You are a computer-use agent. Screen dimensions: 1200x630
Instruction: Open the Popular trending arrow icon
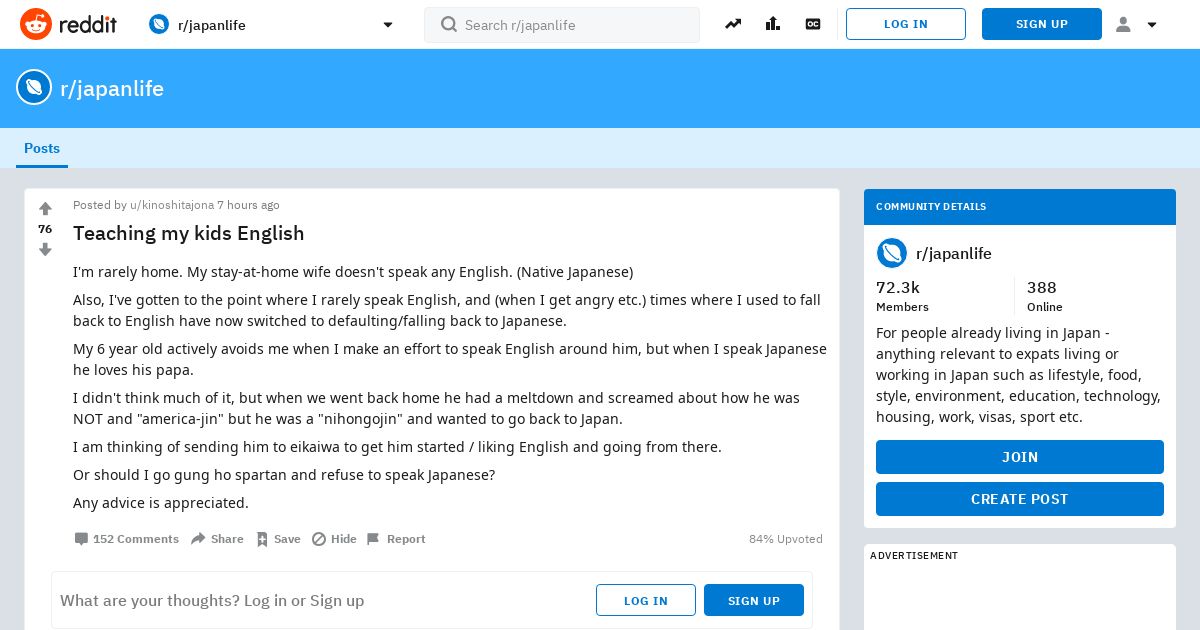(733, 24)
